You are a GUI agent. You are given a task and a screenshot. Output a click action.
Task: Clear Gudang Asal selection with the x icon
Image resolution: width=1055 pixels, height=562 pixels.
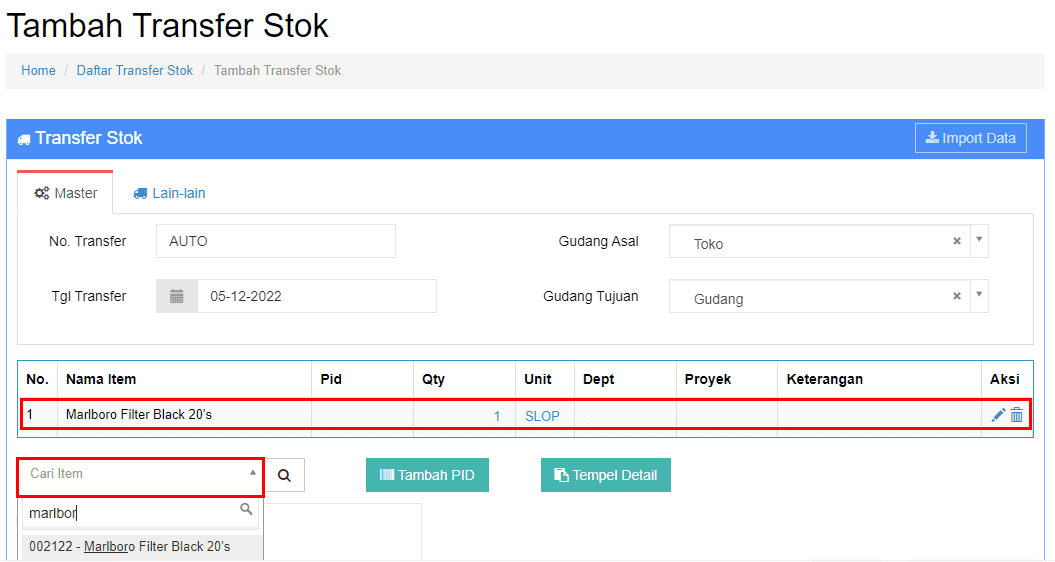956,241
